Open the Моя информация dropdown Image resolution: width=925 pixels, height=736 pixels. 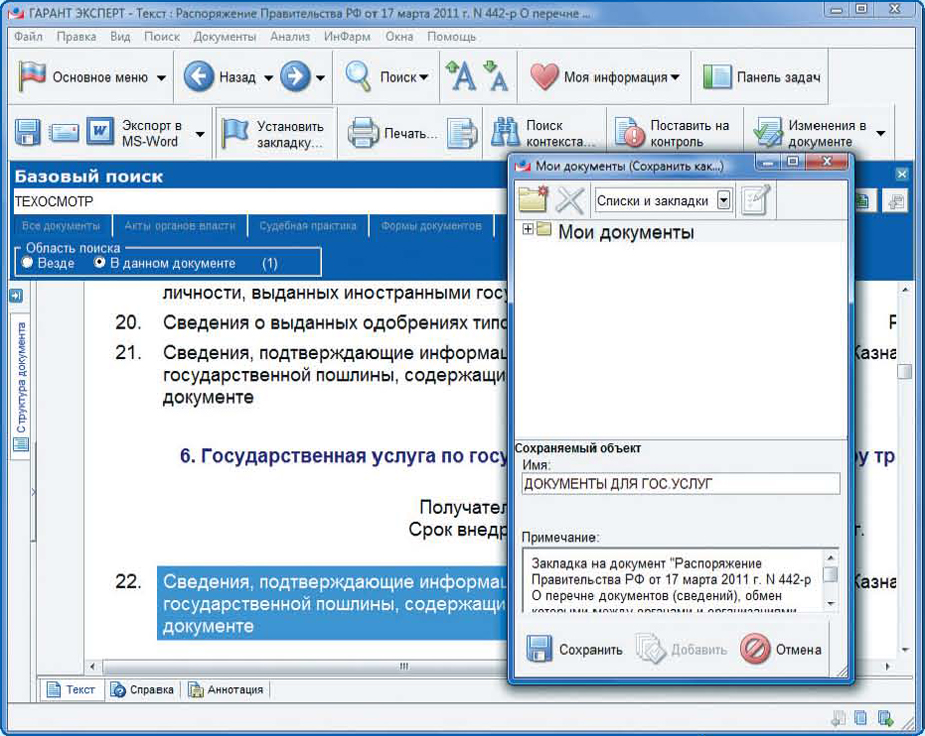(x=675, y=77)
